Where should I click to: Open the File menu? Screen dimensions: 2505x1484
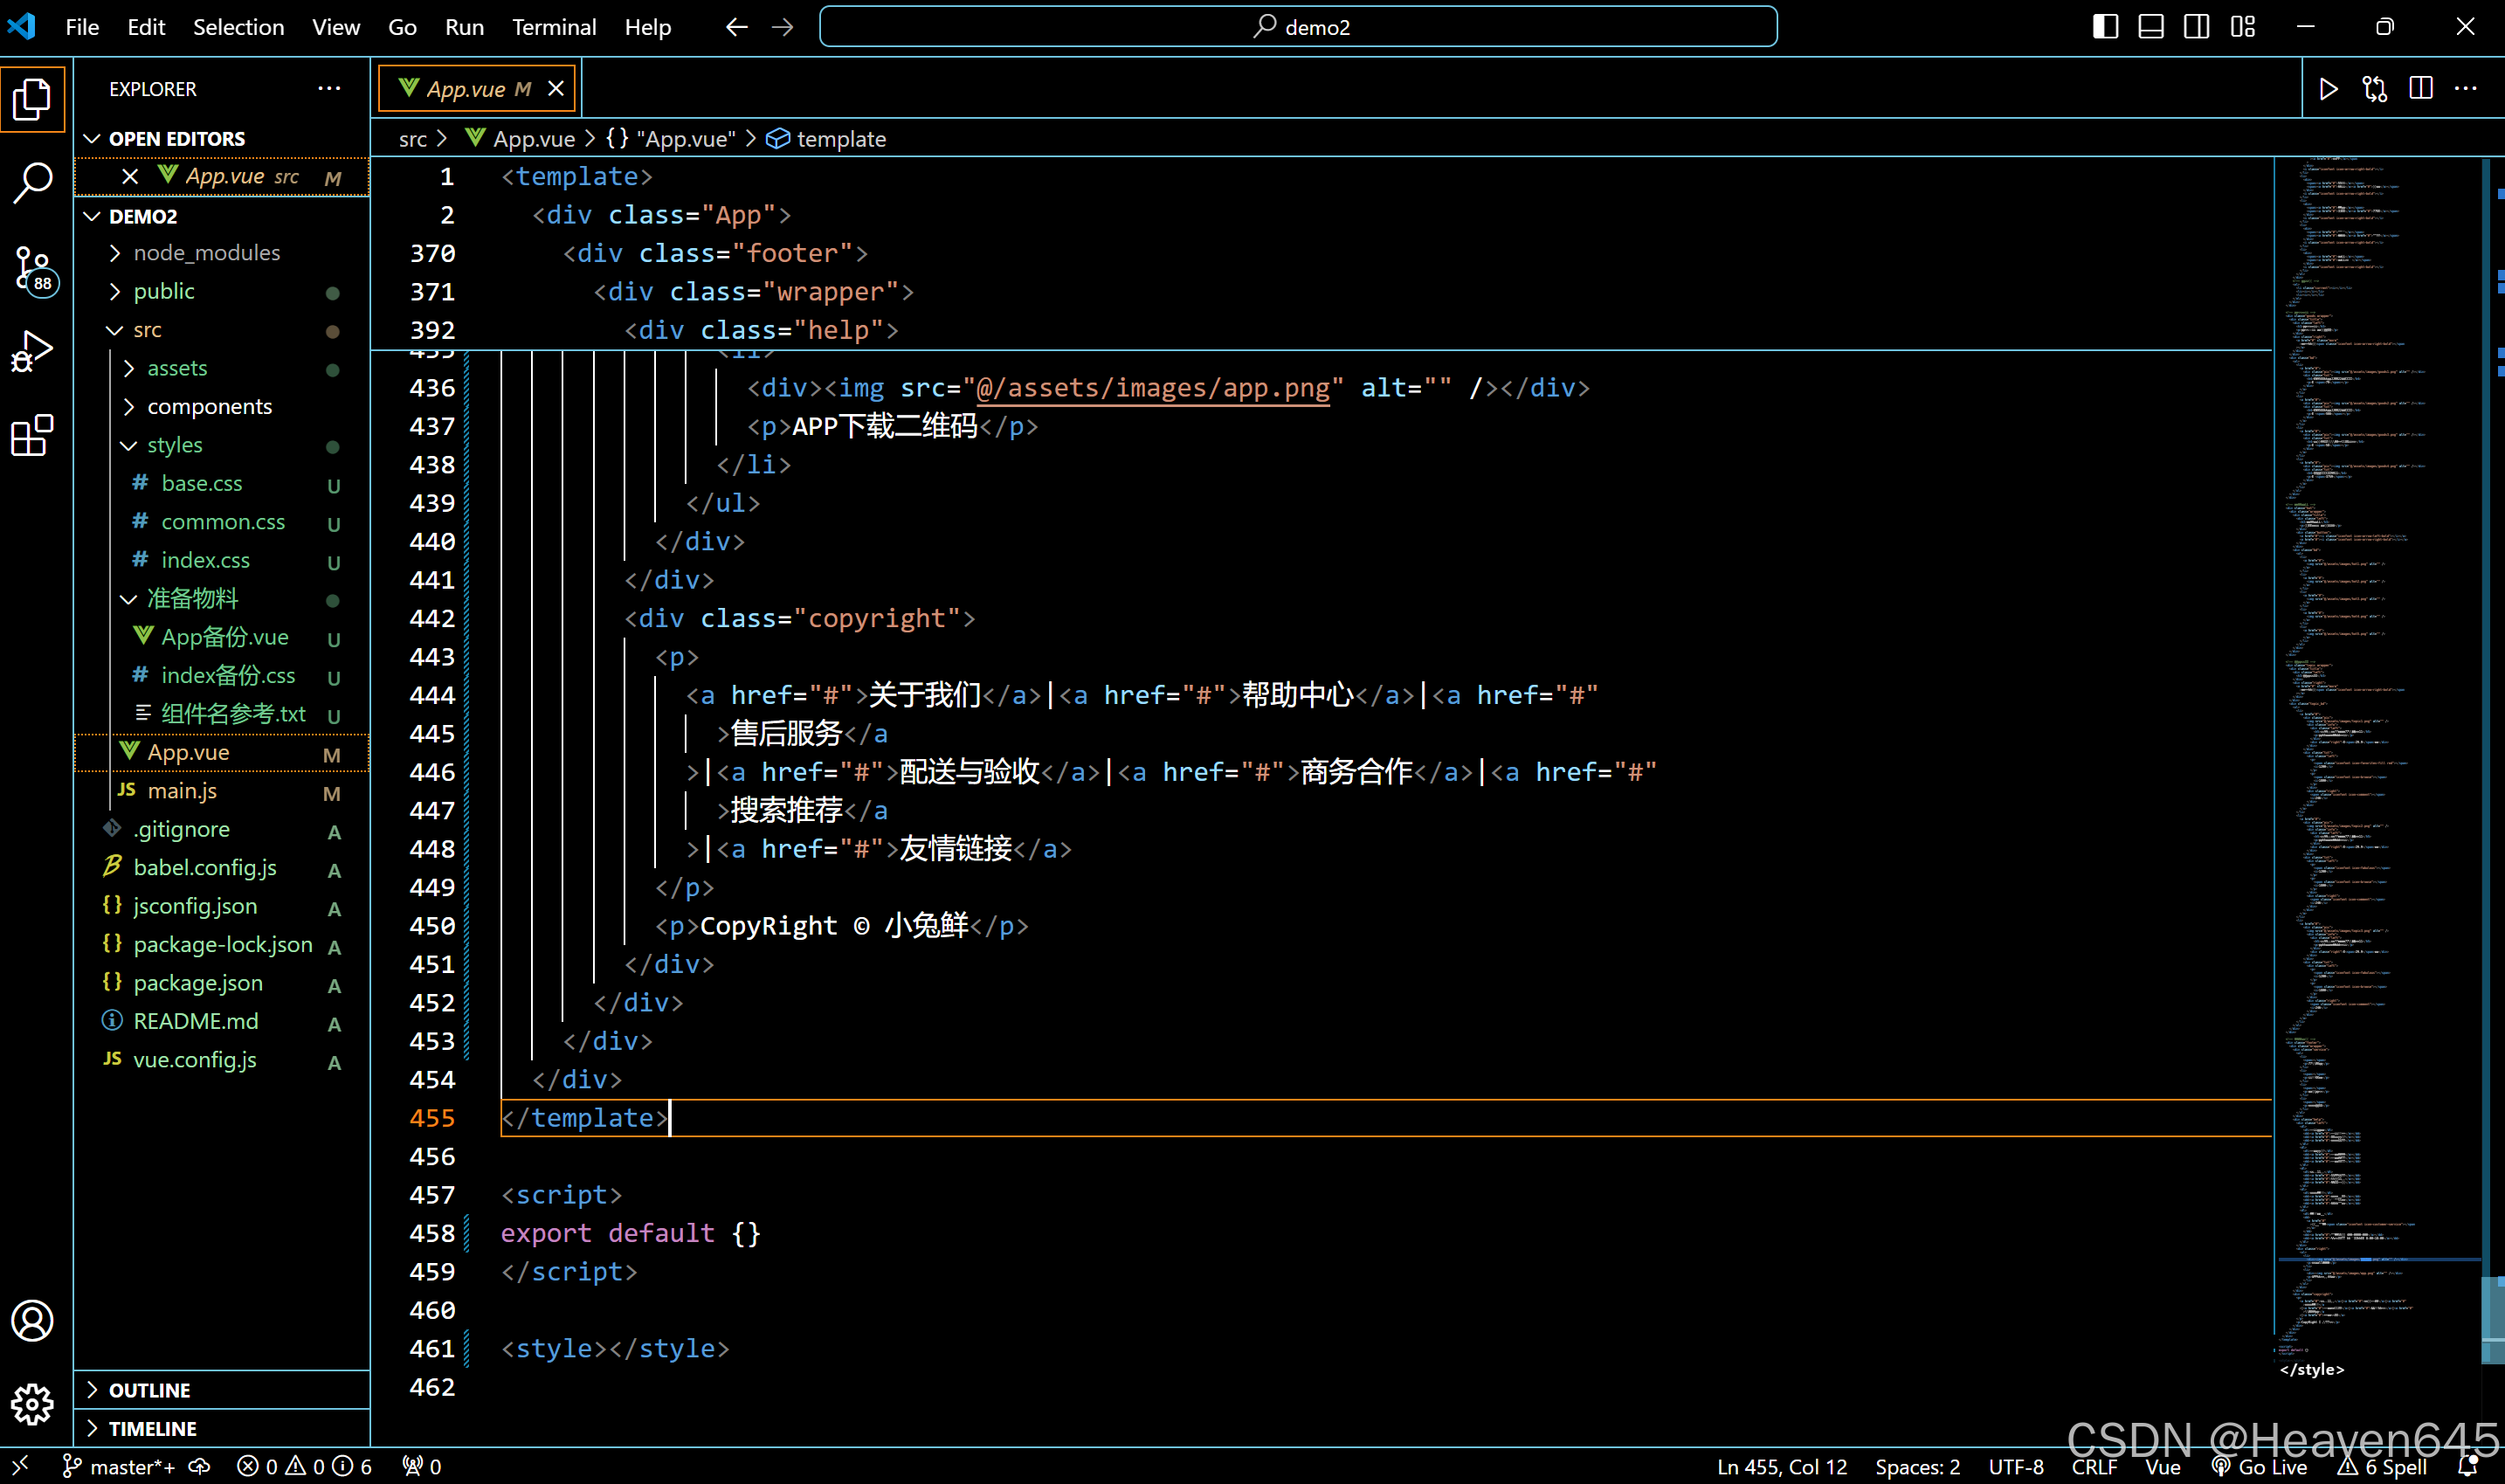click(x=82, y=27)
